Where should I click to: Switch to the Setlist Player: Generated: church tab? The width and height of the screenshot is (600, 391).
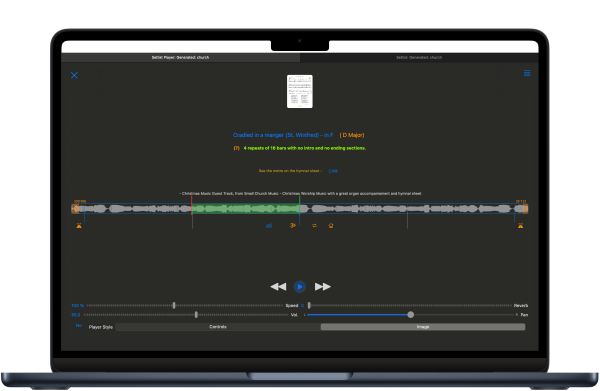[181, 57]
